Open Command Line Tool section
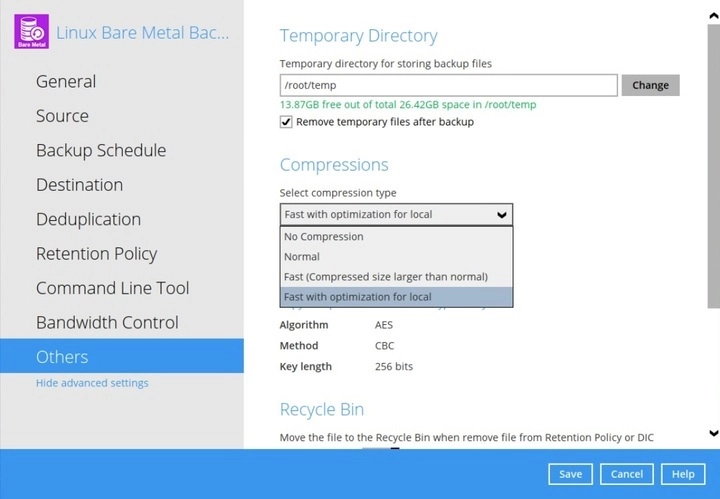 point(112,289)
